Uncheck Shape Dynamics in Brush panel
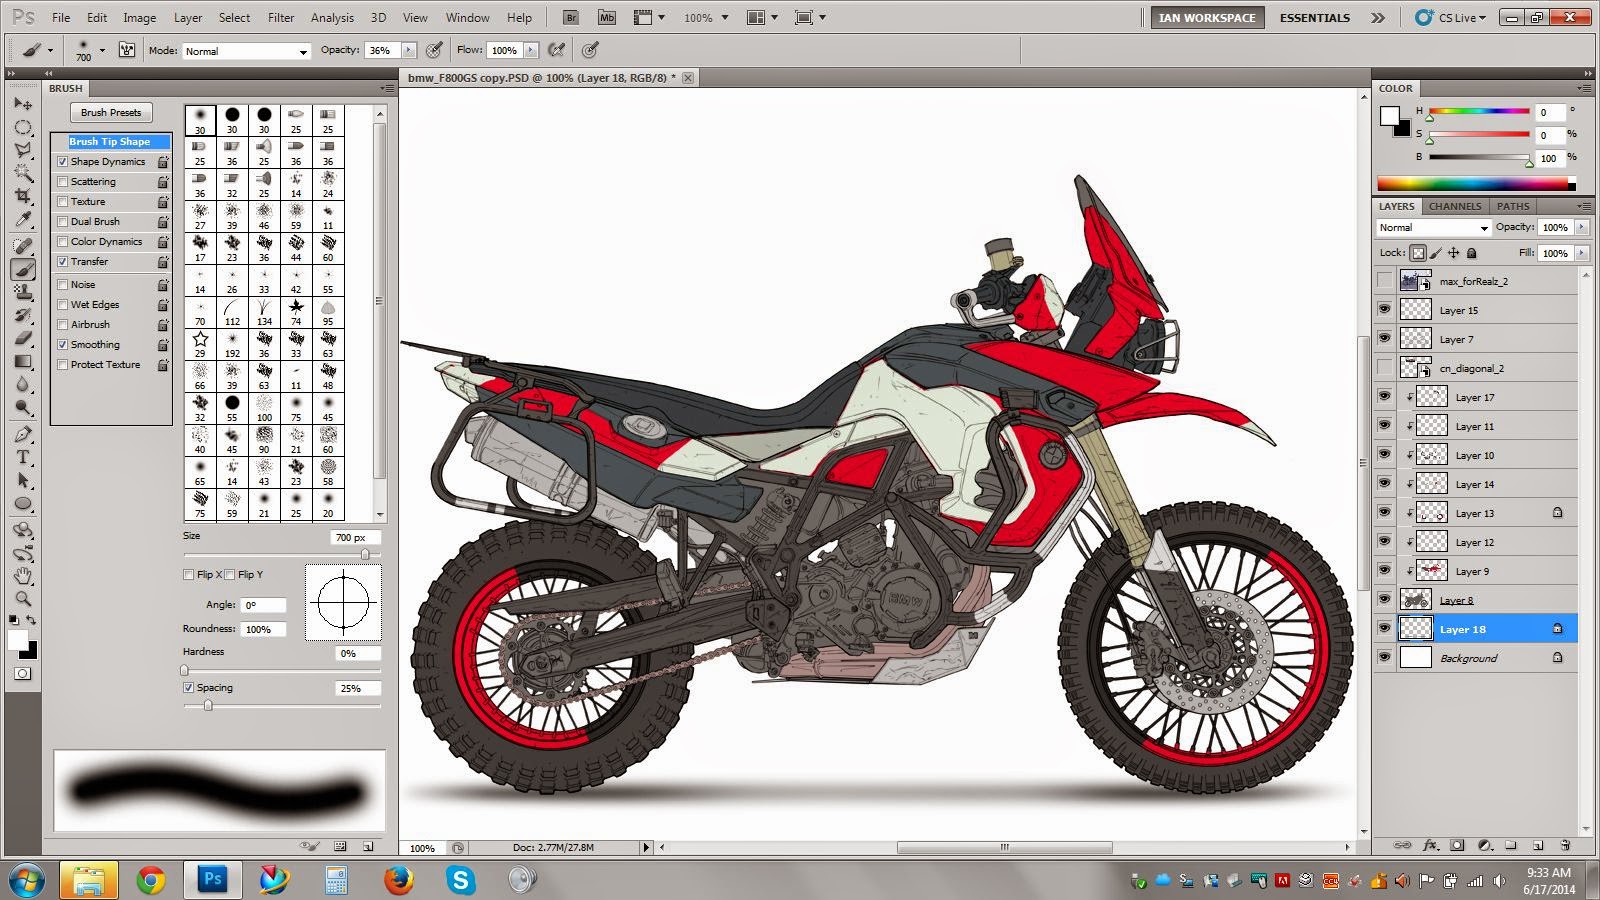 point(63,162)
